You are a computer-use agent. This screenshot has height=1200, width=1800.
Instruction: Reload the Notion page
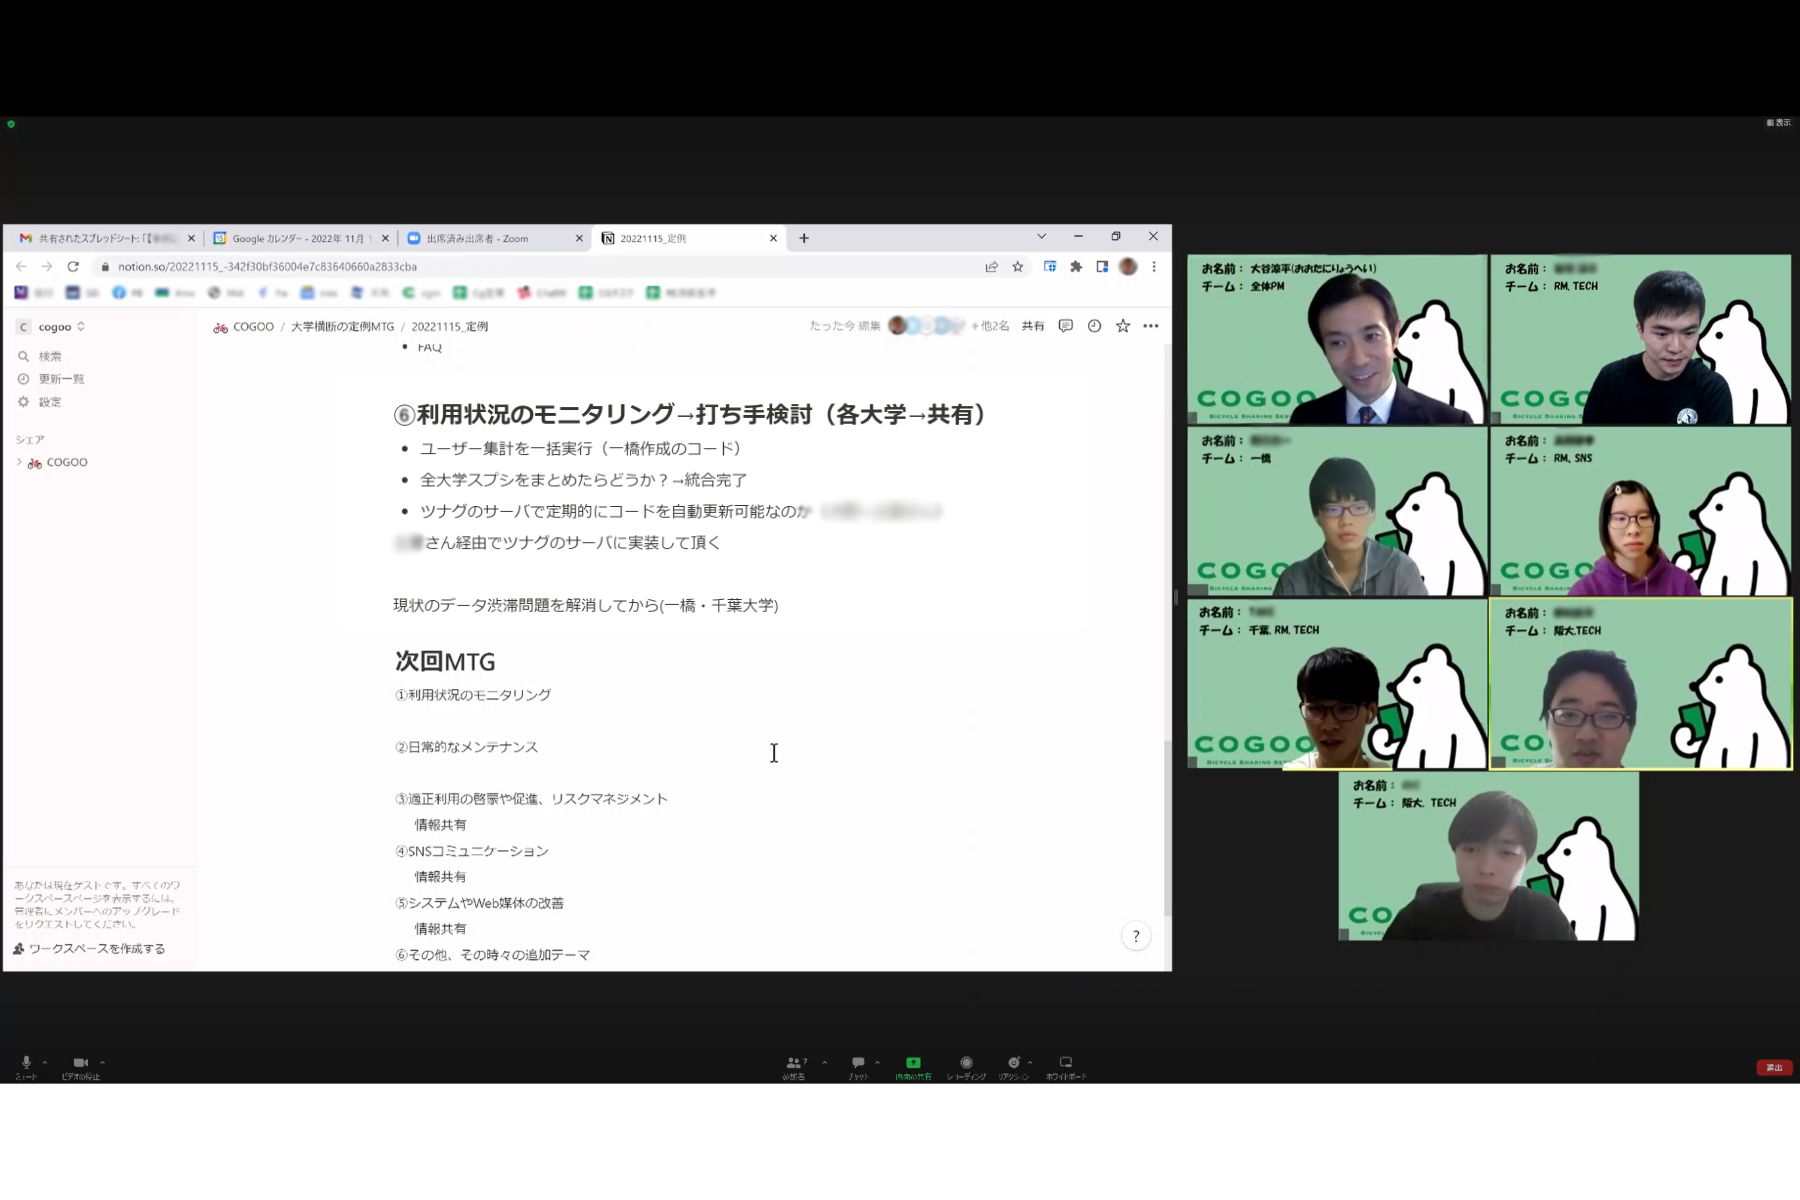(73, 266)
